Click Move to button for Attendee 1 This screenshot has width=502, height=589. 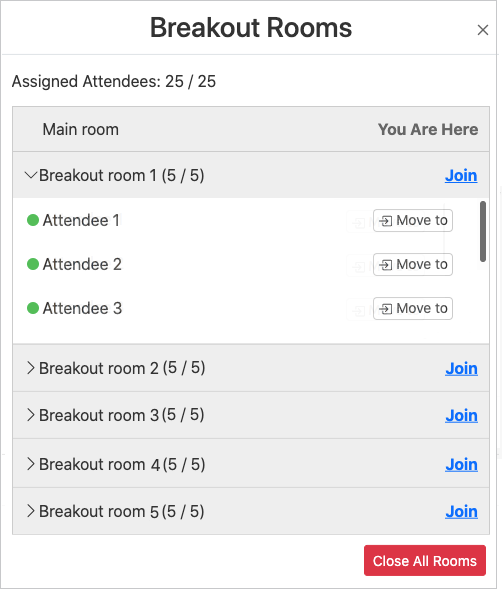coord(413,220)
